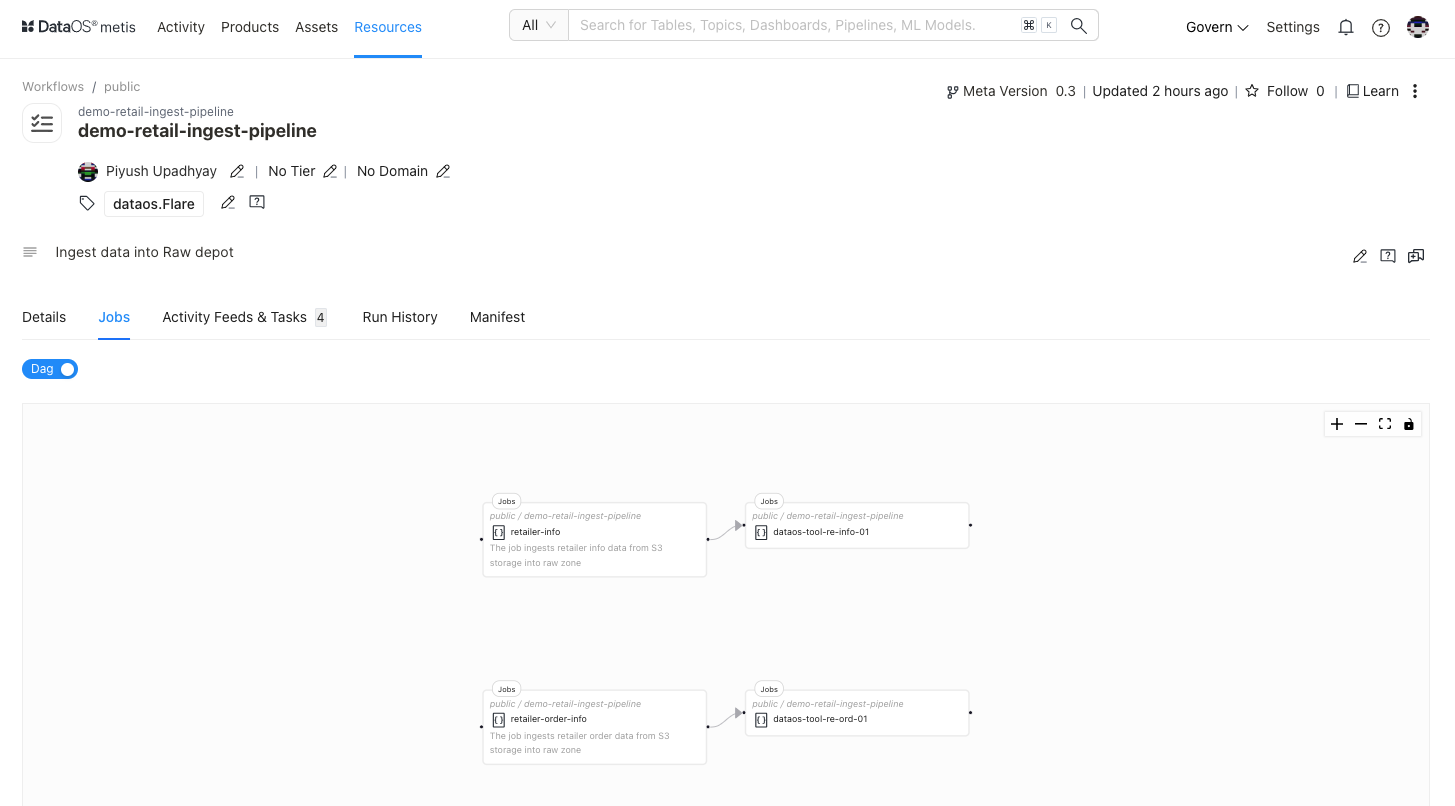Screen dimensions: 1455x806
Task: Focus the global search input field
Action: click(796, 25)
